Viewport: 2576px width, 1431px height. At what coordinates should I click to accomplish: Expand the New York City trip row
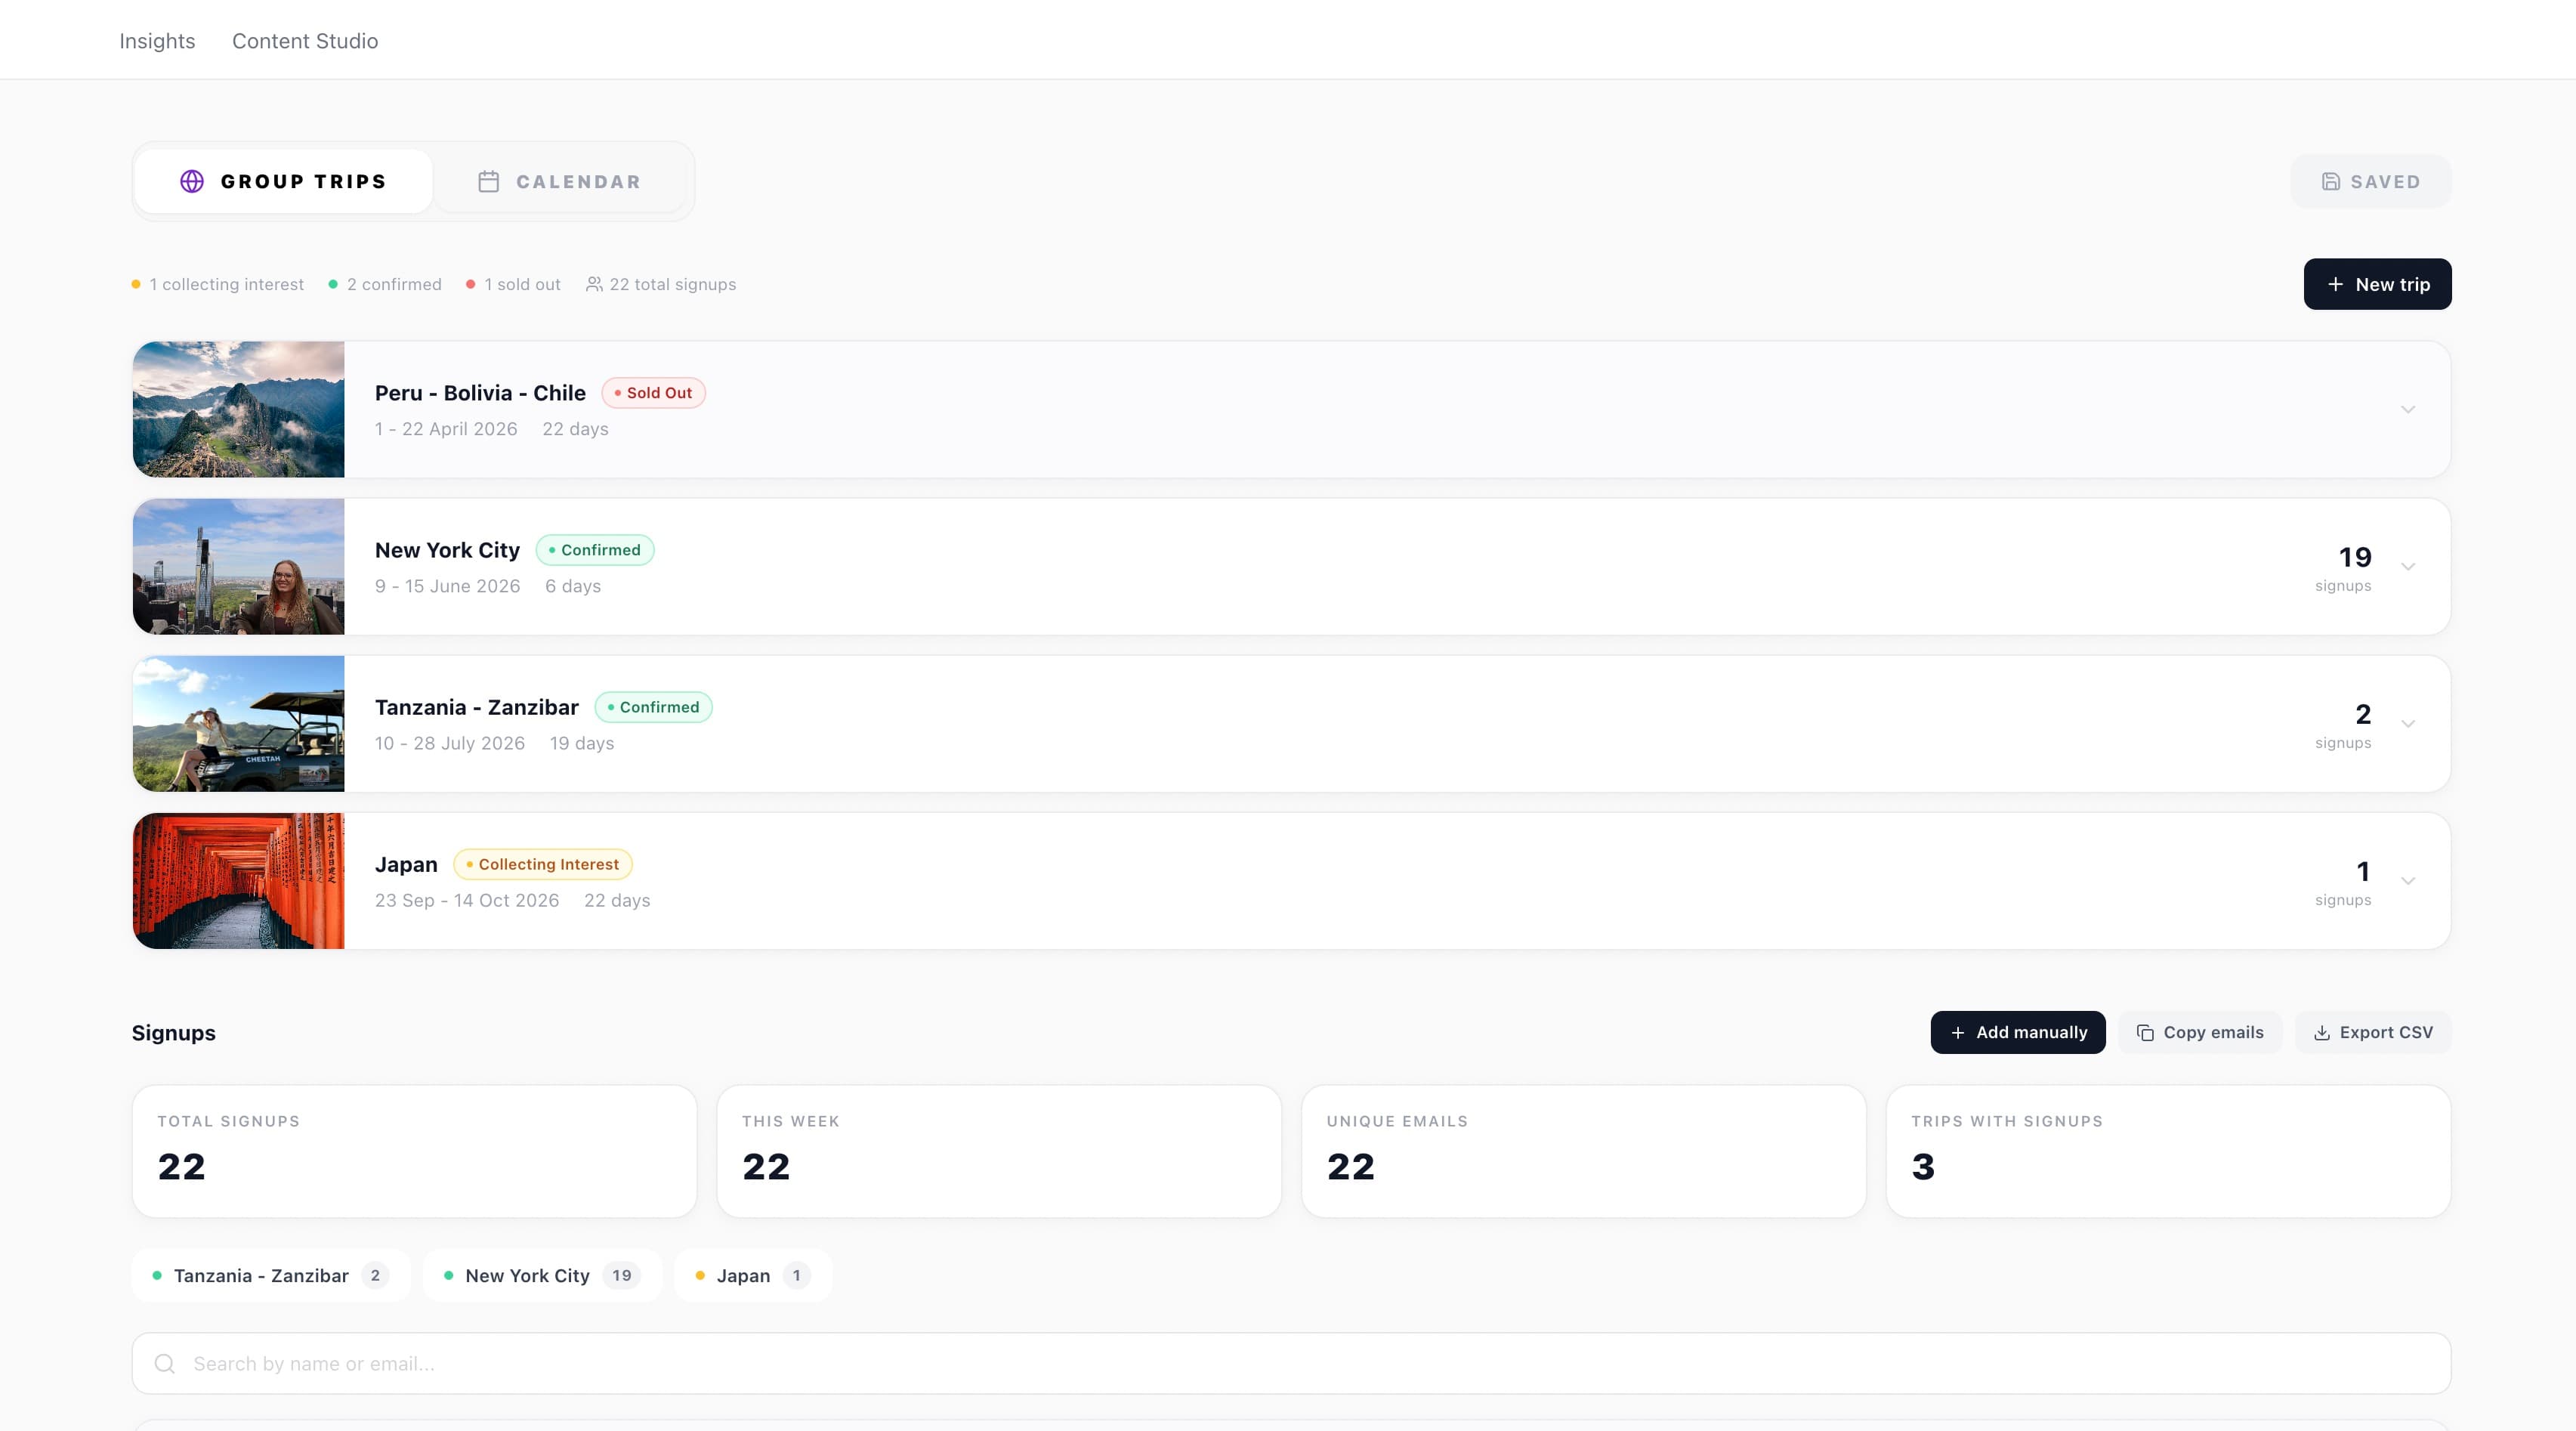point(2408,567)
